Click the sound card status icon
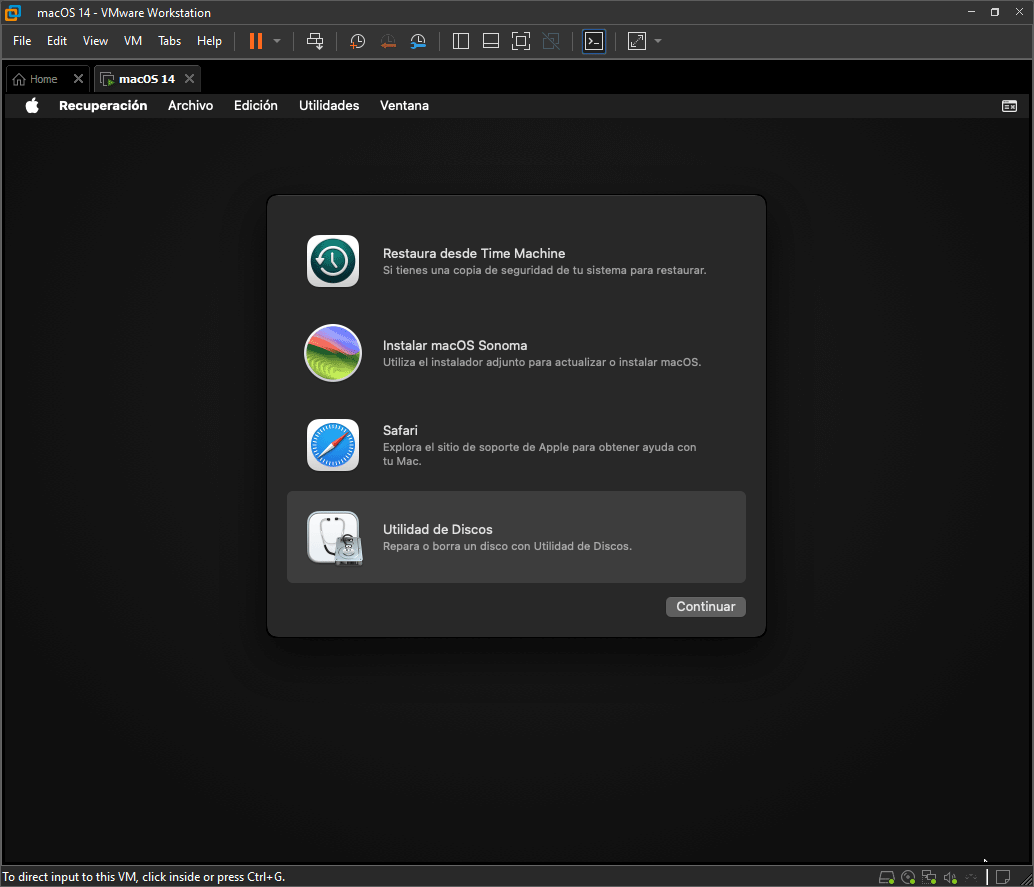 (x=950, y=877)
